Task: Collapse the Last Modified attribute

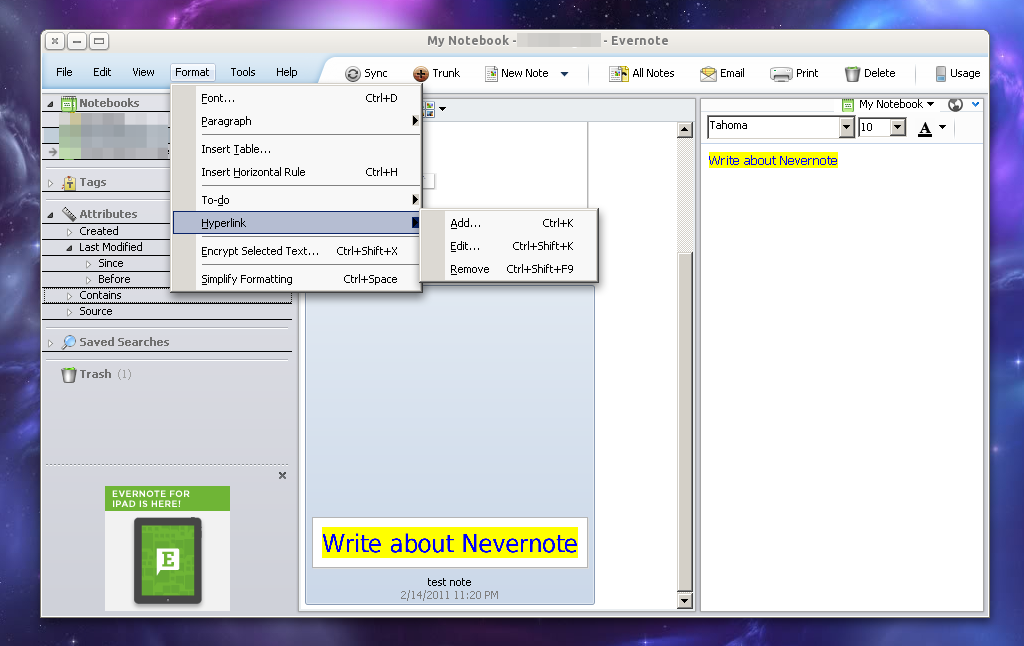Action: 69,248
